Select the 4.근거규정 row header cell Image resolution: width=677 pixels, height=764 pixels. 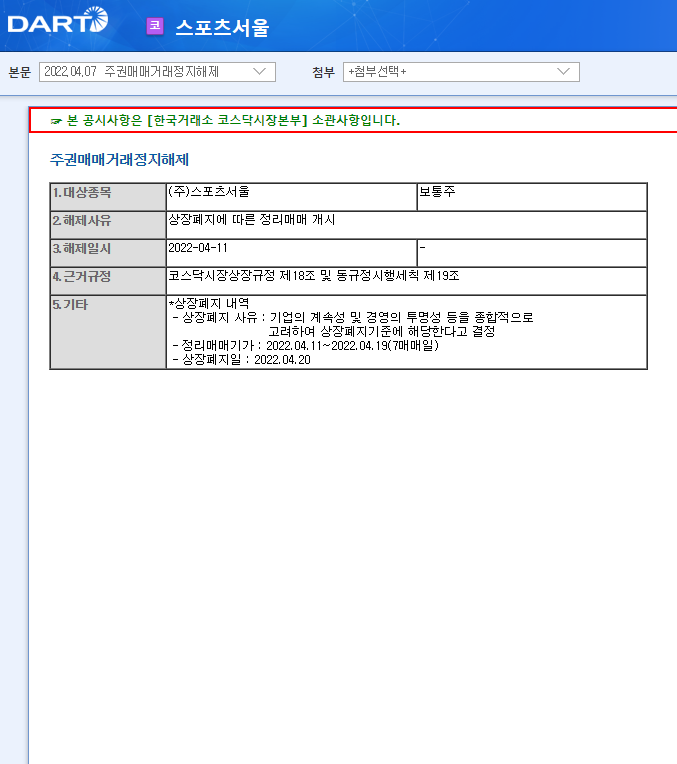coord(108,281)
